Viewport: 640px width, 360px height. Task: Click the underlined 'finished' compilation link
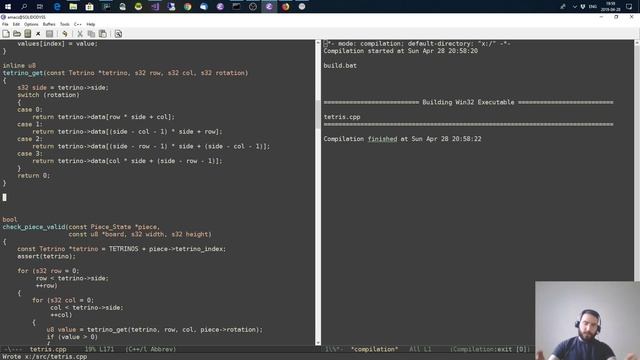tap(382, 139)
